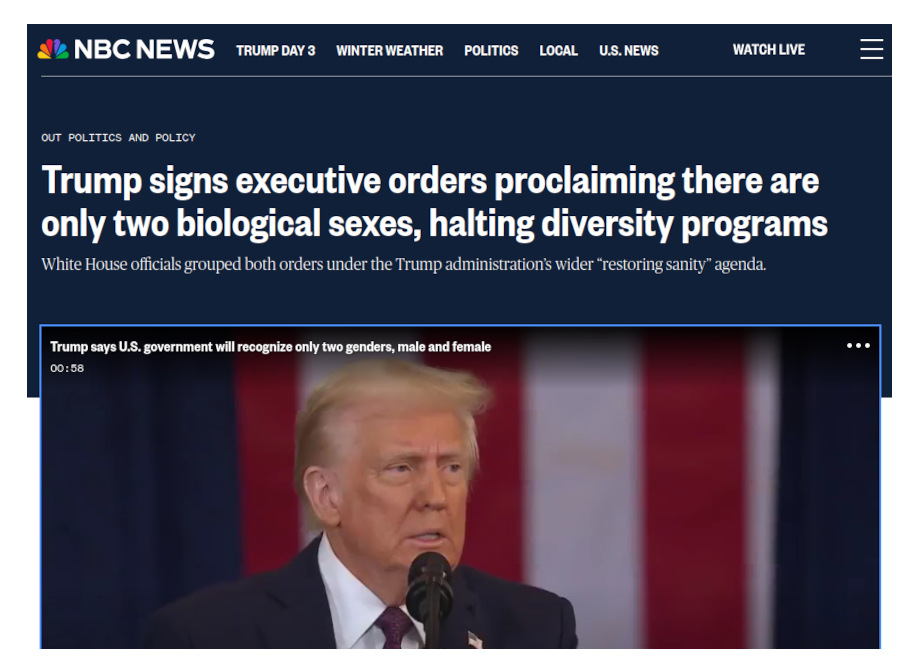
Task: Click the 00:58 video duration label
Action: pos(67,368)
